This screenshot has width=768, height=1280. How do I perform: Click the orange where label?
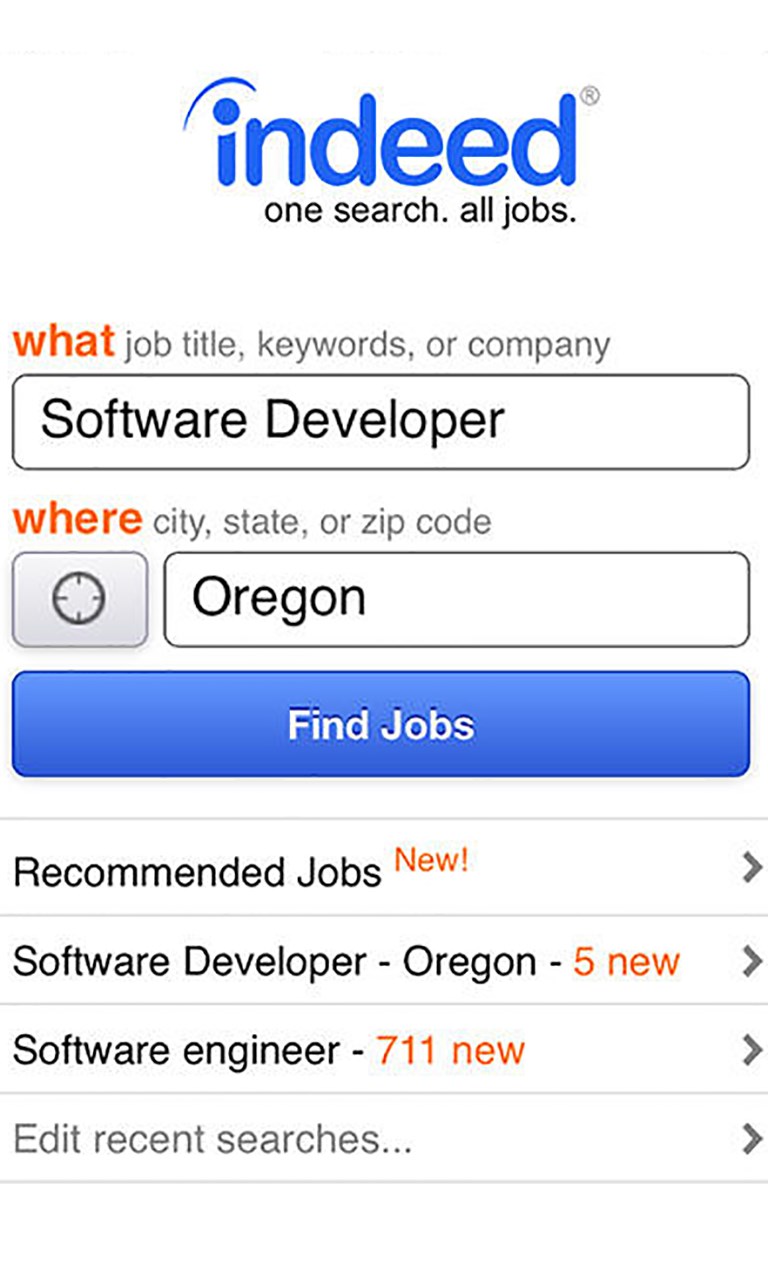click(x=77, y=519)
